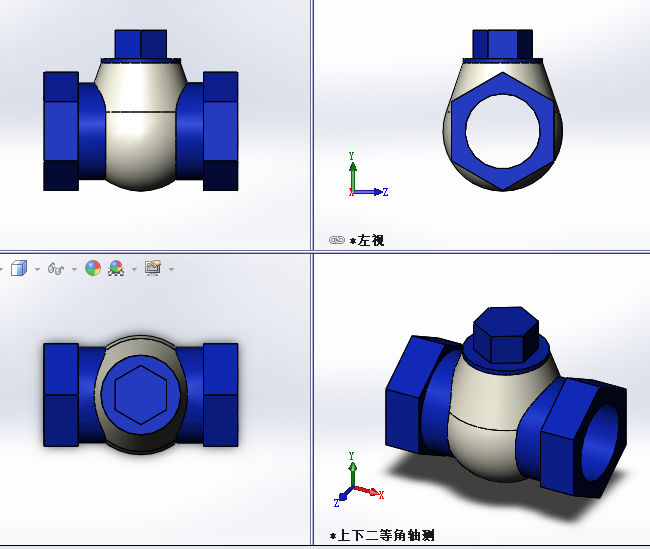Click the Apply Scene icon
650x549 pixels.
[x=115, y=268]
